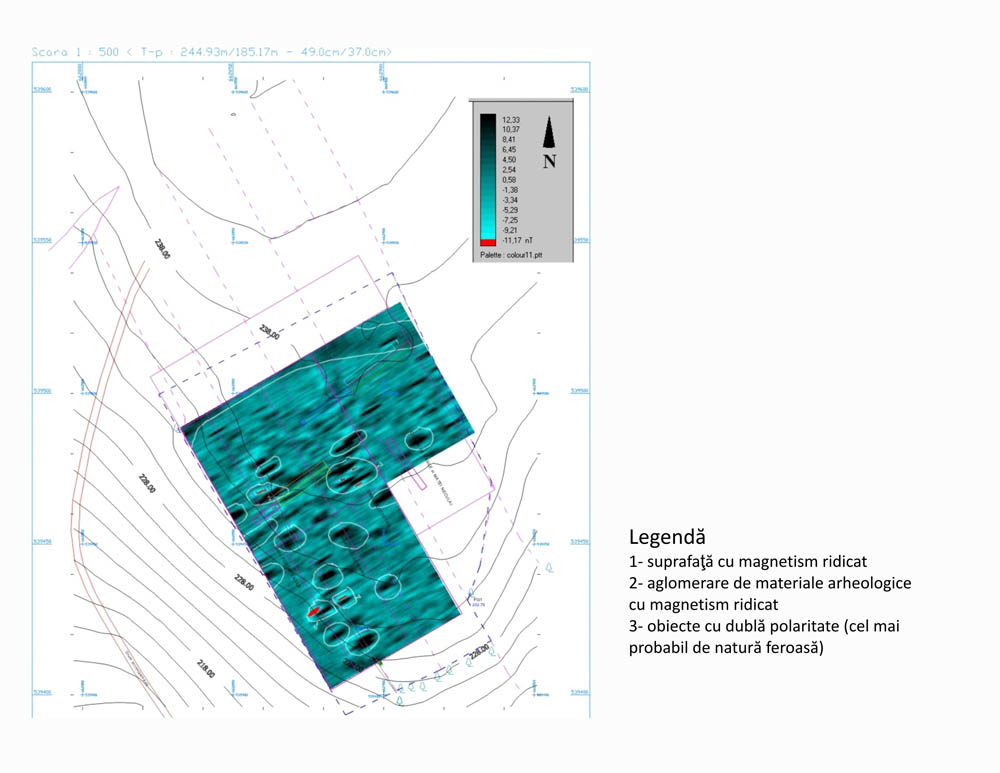
Task: Click the -11,17 nT palette value
Action: point(516,242)
